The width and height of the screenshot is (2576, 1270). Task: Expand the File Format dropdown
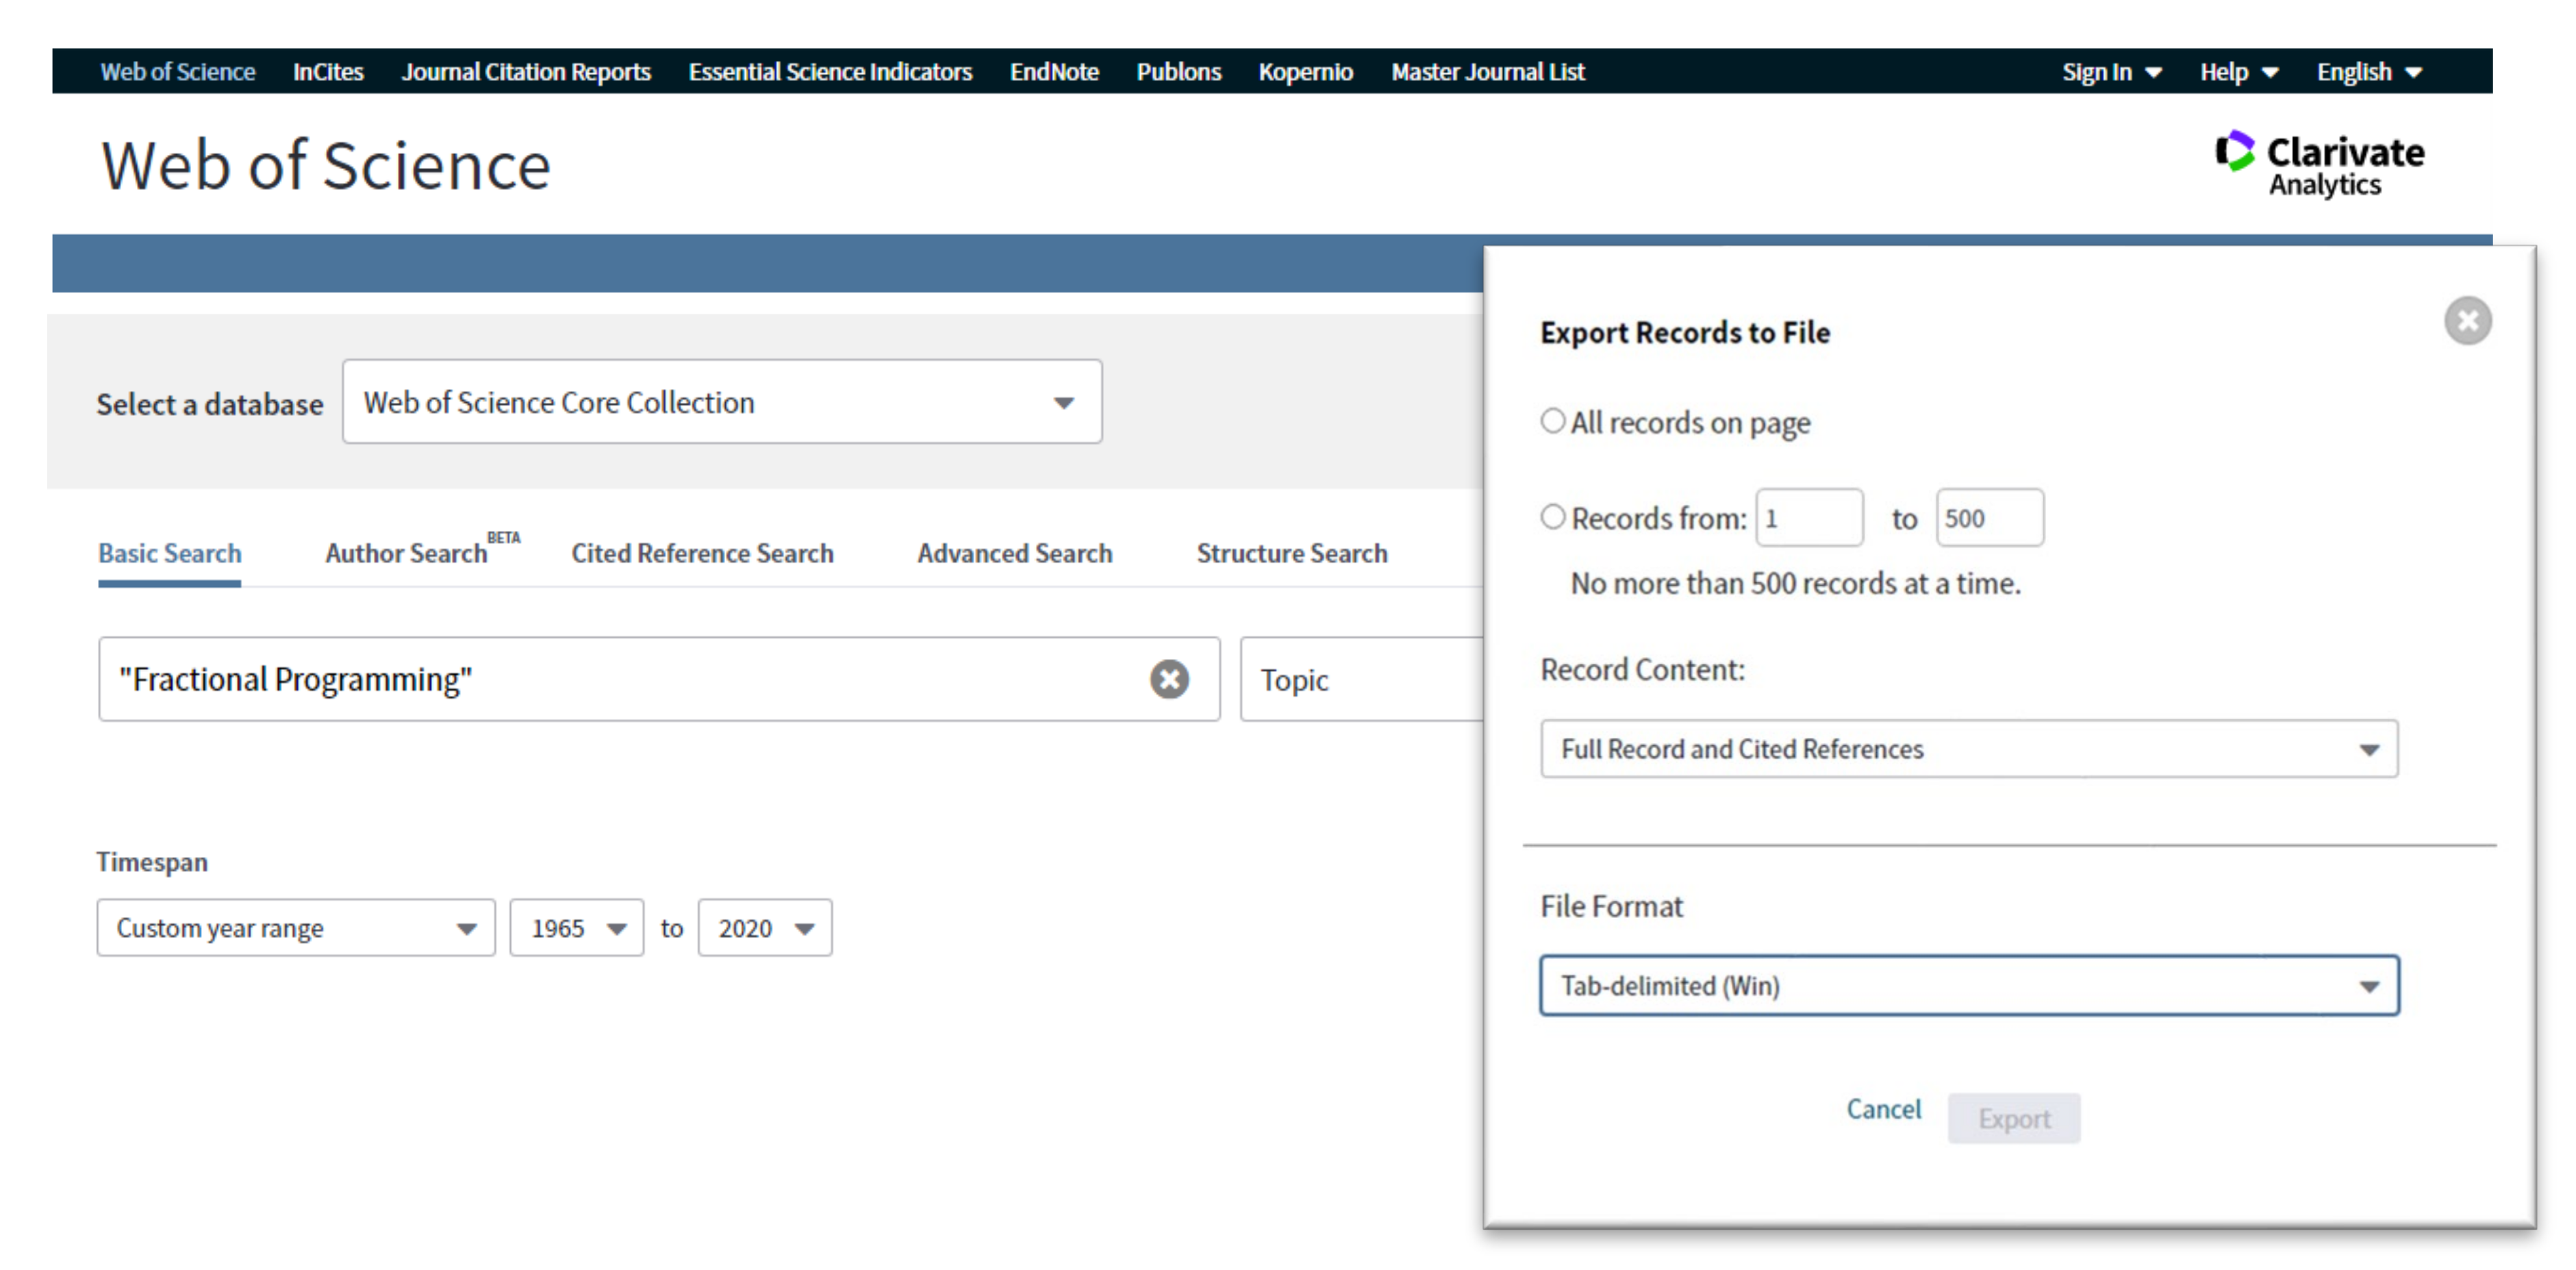pos(1968,986)
